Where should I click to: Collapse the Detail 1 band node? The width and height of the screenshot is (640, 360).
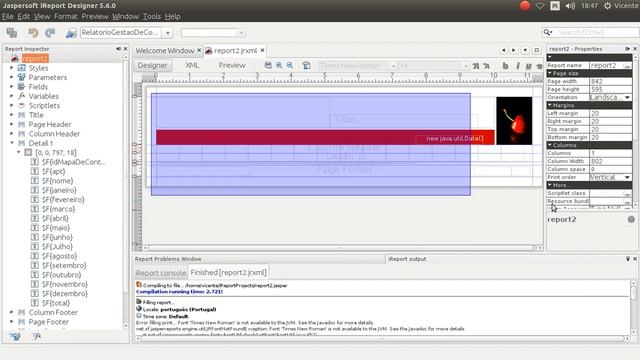click(x=11, y=143)
